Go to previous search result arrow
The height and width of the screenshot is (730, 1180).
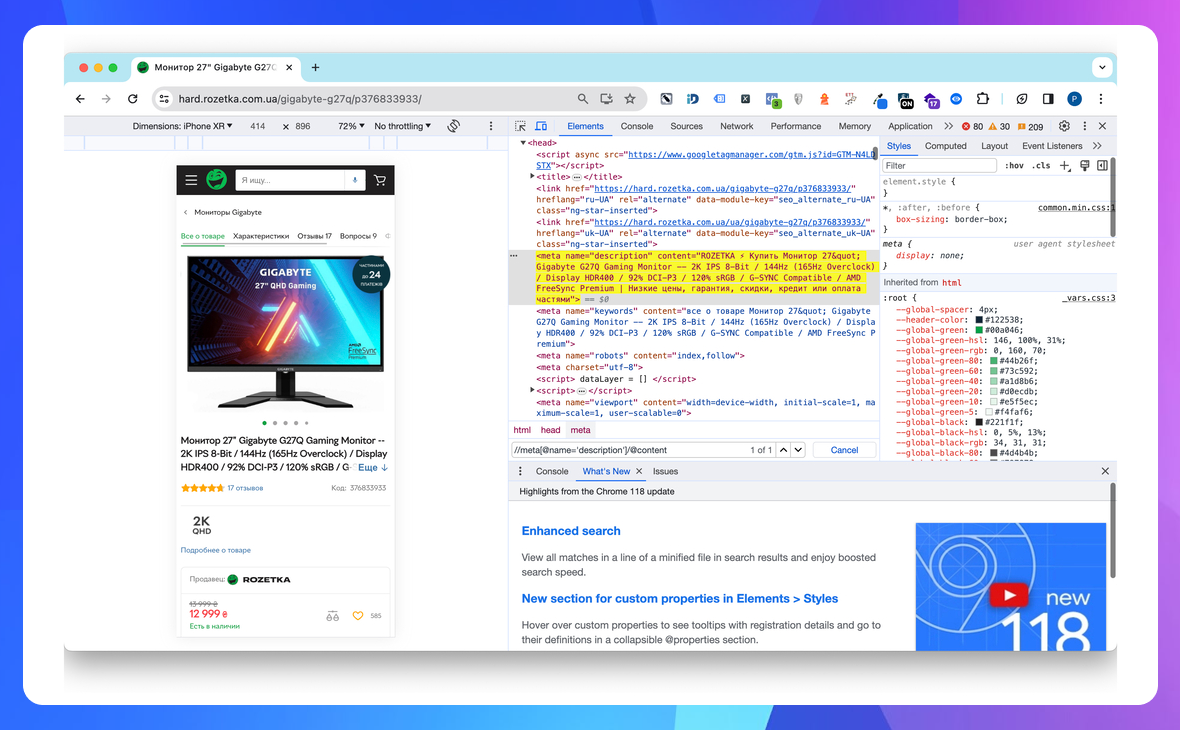[783, 450]
